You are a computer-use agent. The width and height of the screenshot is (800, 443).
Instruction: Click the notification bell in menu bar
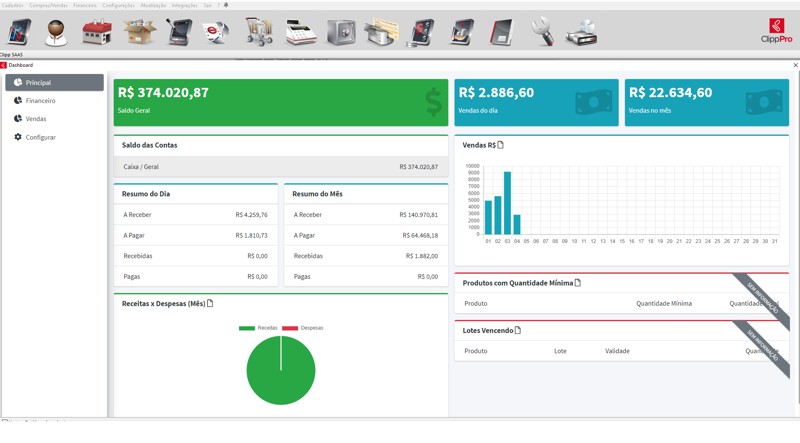tap(226, 5)
